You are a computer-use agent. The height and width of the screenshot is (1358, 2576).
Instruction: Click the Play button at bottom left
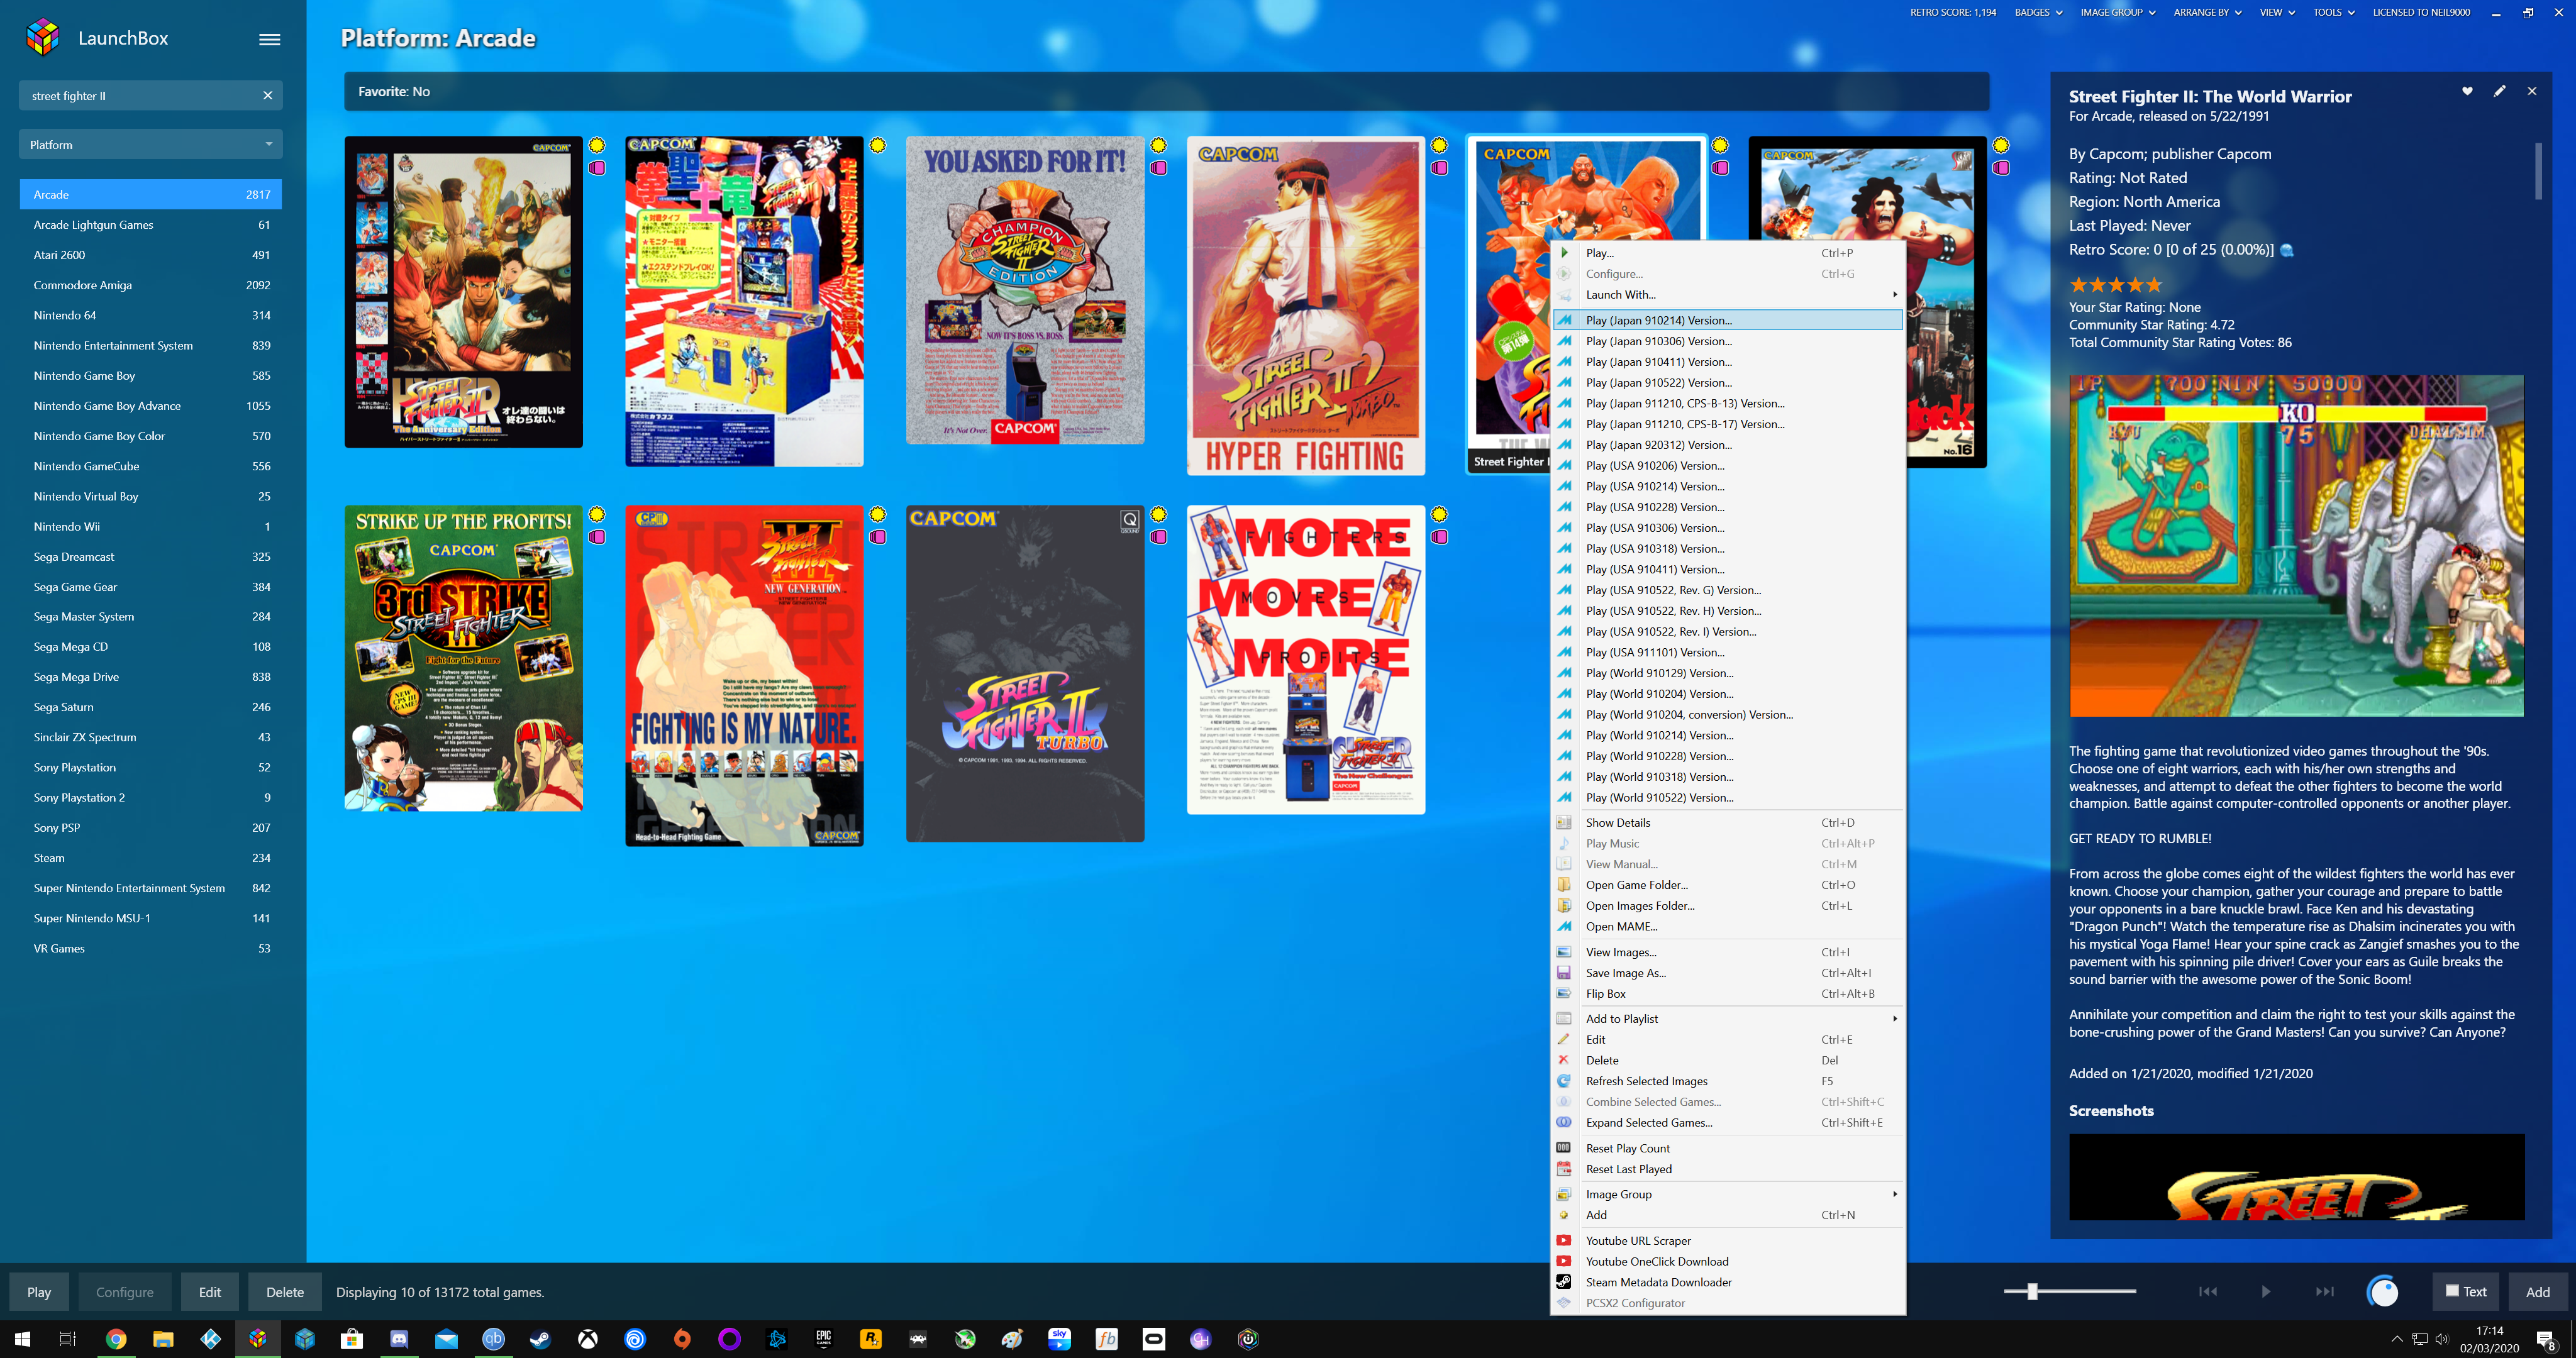pos(39,1292)
